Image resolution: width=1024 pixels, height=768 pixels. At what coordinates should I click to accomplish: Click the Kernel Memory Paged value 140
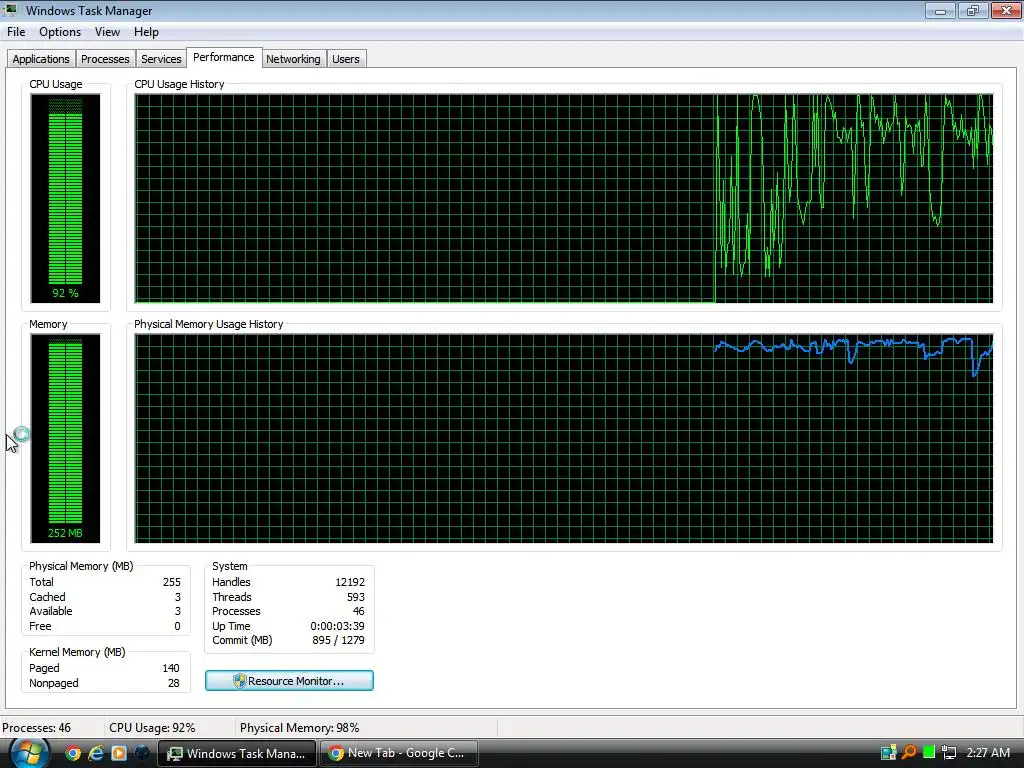coord(171,668)
